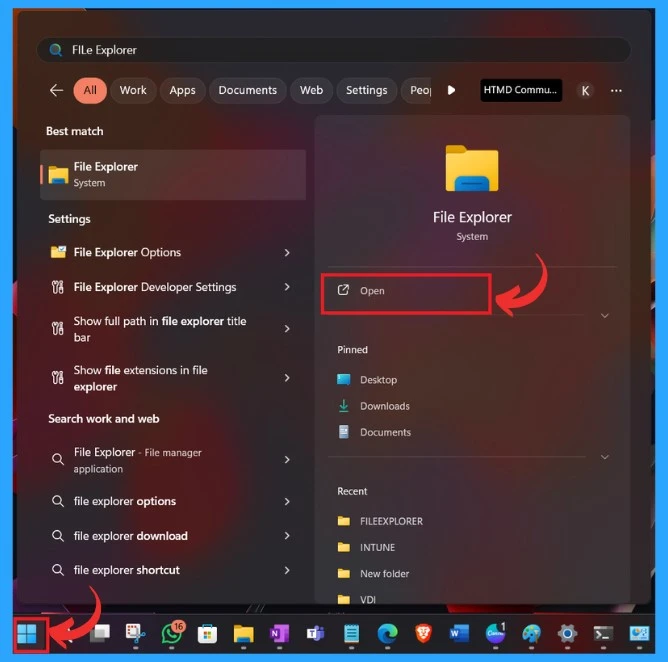Switch to the People filter tab

[417, 90]
